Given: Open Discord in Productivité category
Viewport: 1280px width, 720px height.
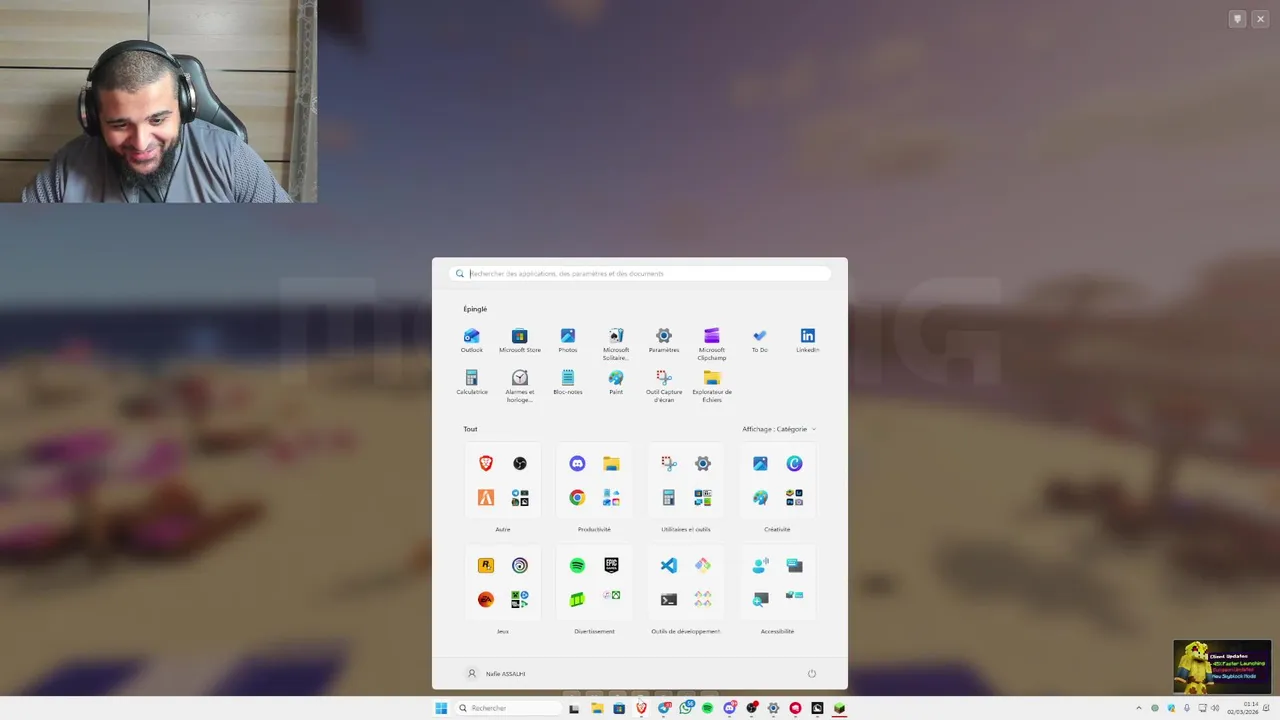Looking at the screenshot, I should [x=577, y=463].
